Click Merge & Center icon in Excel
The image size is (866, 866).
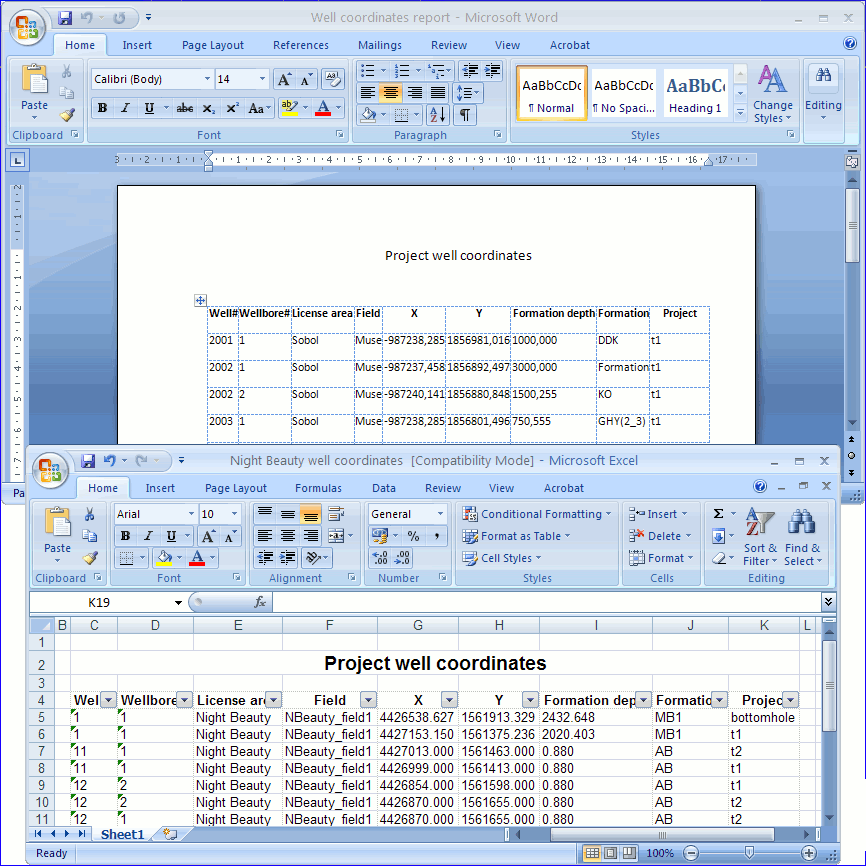pos(336,536)
